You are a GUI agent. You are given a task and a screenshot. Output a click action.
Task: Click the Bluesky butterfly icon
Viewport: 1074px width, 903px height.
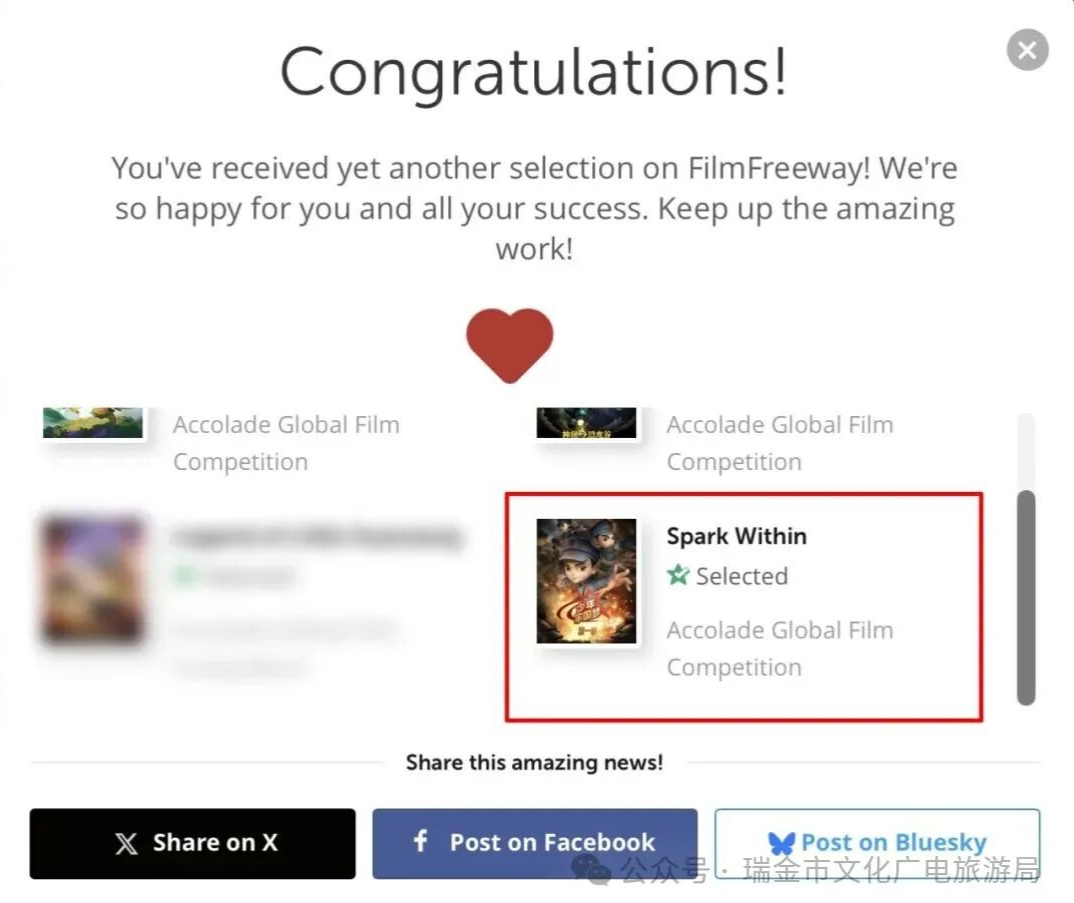pos(781,843)
